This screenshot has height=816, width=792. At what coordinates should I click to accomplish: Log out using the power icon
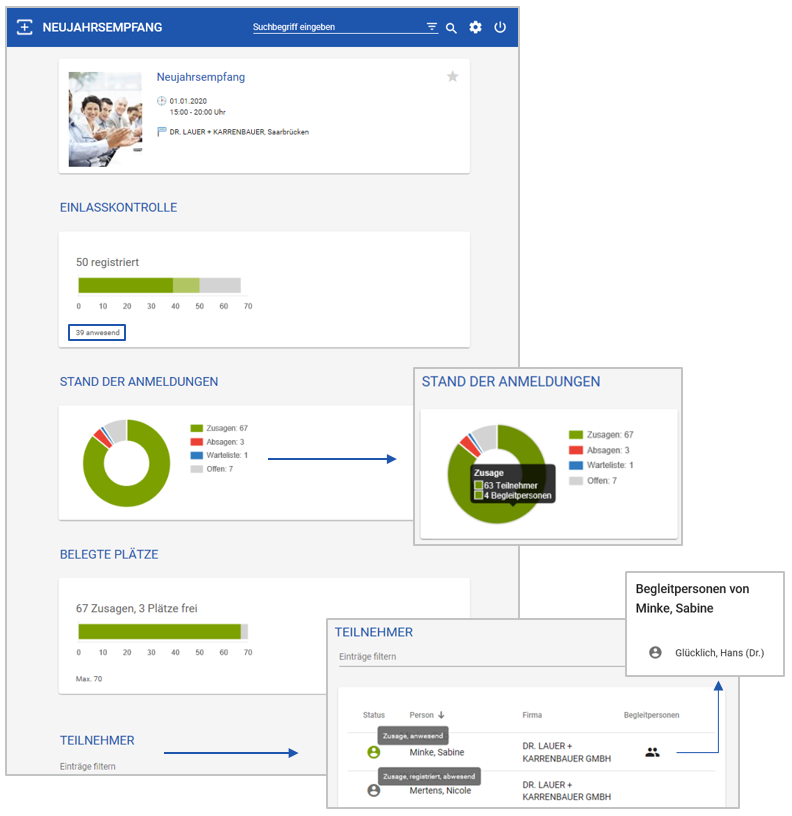500,27
